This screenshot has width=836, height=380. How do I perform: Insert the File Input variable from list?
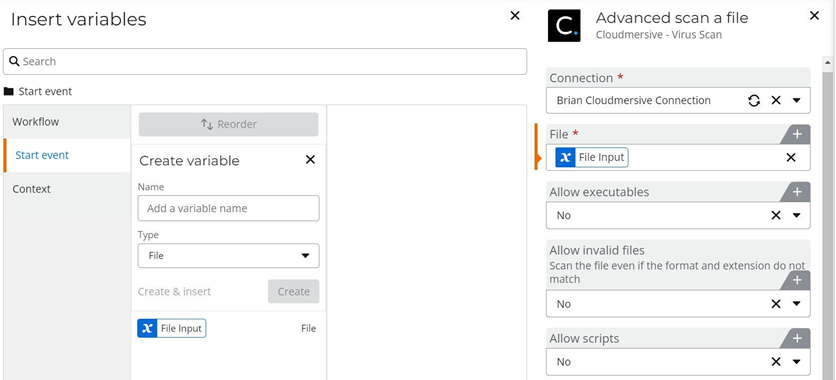[x=172, y=328]
